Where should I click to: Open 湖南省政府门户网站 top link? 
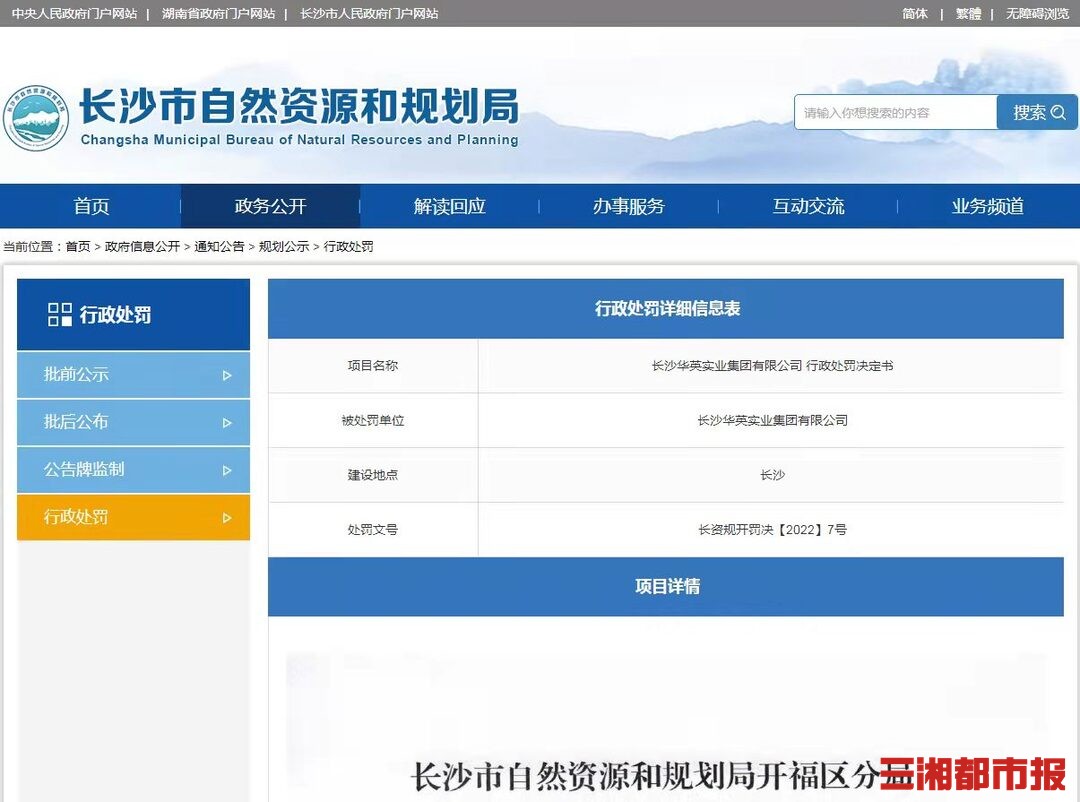[x=218, y=14]
